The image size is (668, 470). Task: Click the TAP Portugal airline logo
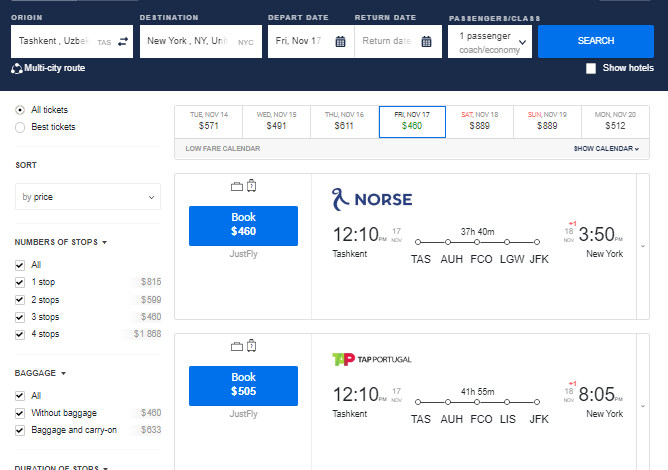[371, 359]
